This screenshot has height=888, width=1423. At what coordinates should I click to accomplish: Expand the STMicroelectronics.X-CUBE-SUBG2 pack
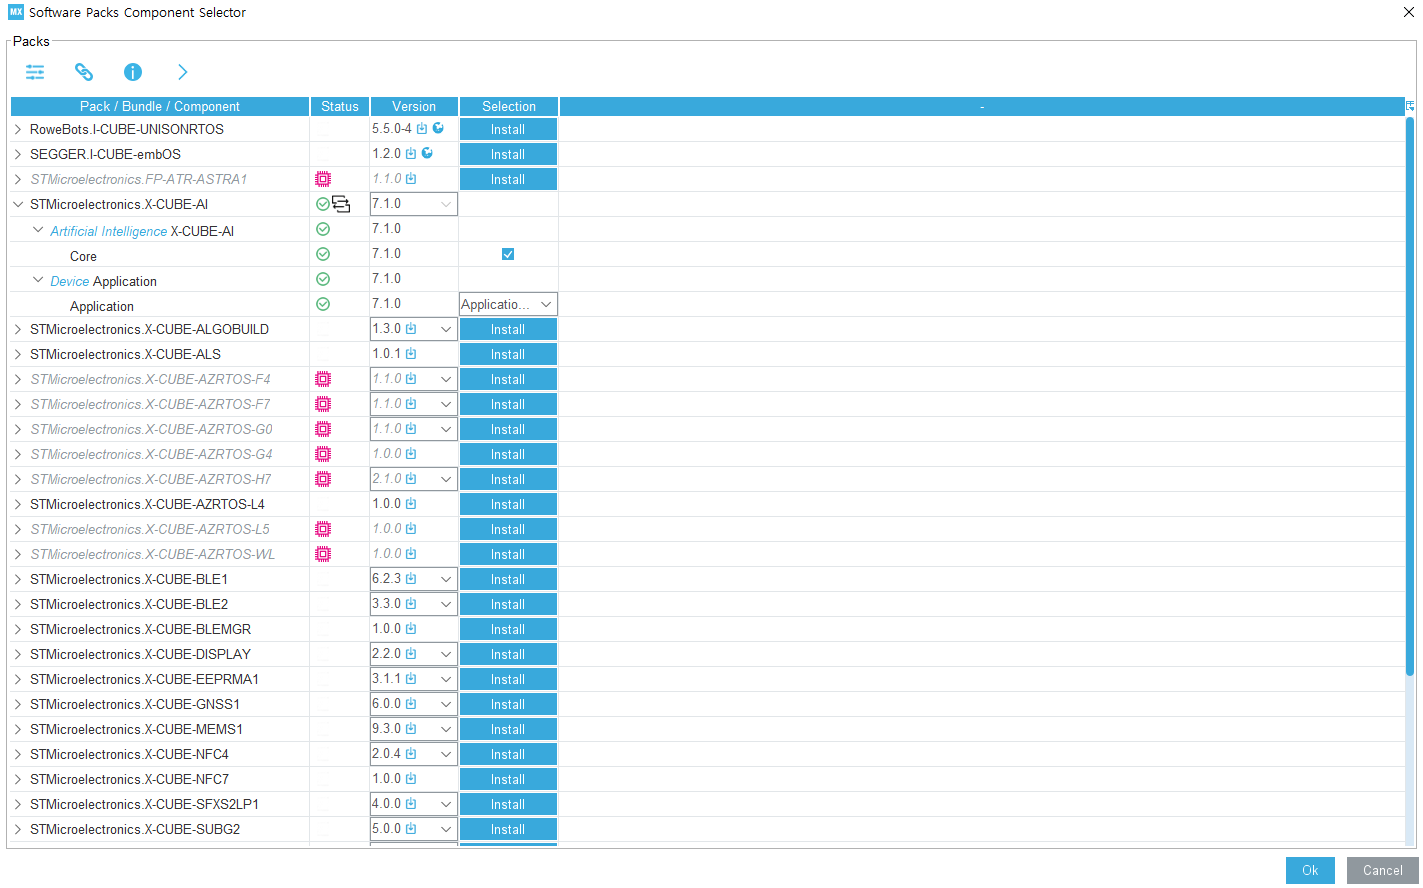tap(18, 829)
